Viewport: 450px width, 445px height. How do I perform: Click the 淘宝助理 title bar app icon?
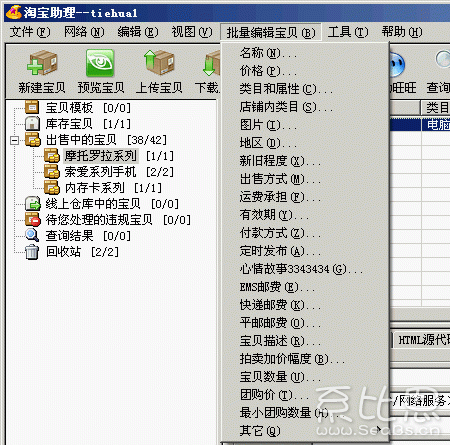pos(14,12)
